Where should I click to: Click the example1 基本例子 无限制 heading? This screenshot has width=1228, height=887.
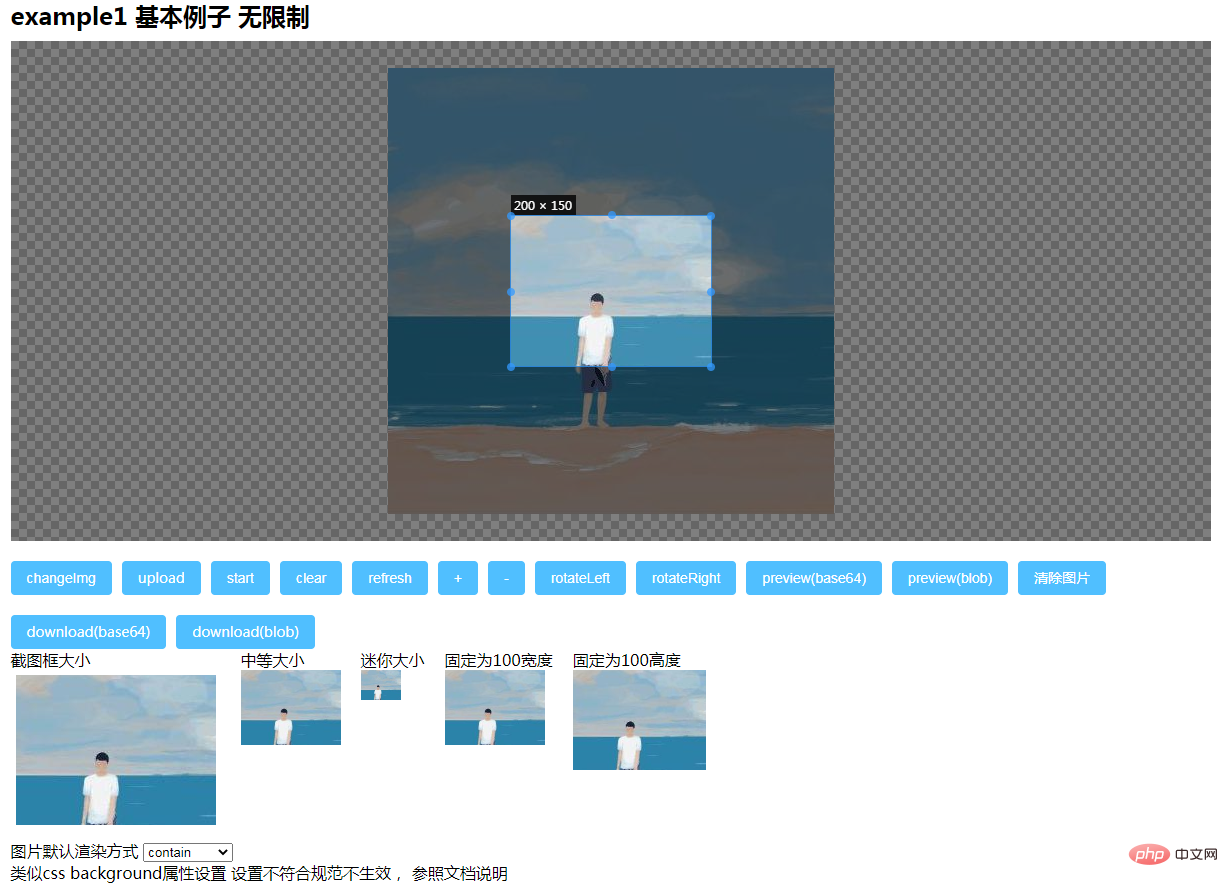(x=160, y=17)
